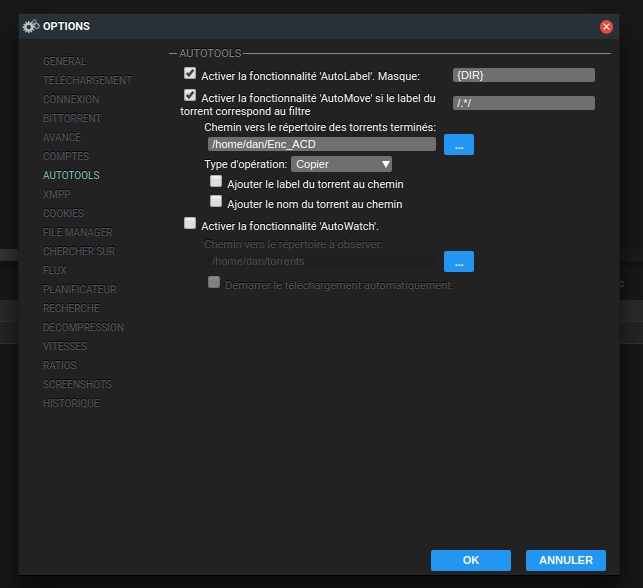The width and height of the screenshot is (643, 588).
Task: Open the Général settings section
Action: (65, 61)
